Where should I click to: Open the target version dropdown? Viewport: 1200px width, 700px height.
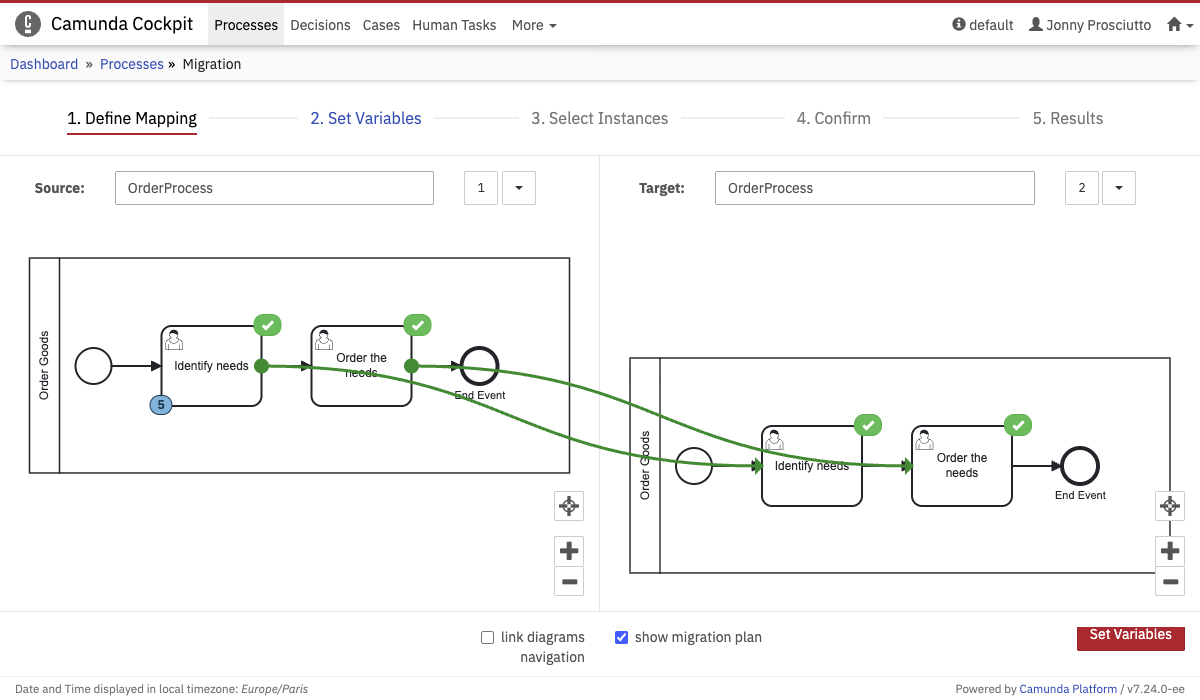1118,188
